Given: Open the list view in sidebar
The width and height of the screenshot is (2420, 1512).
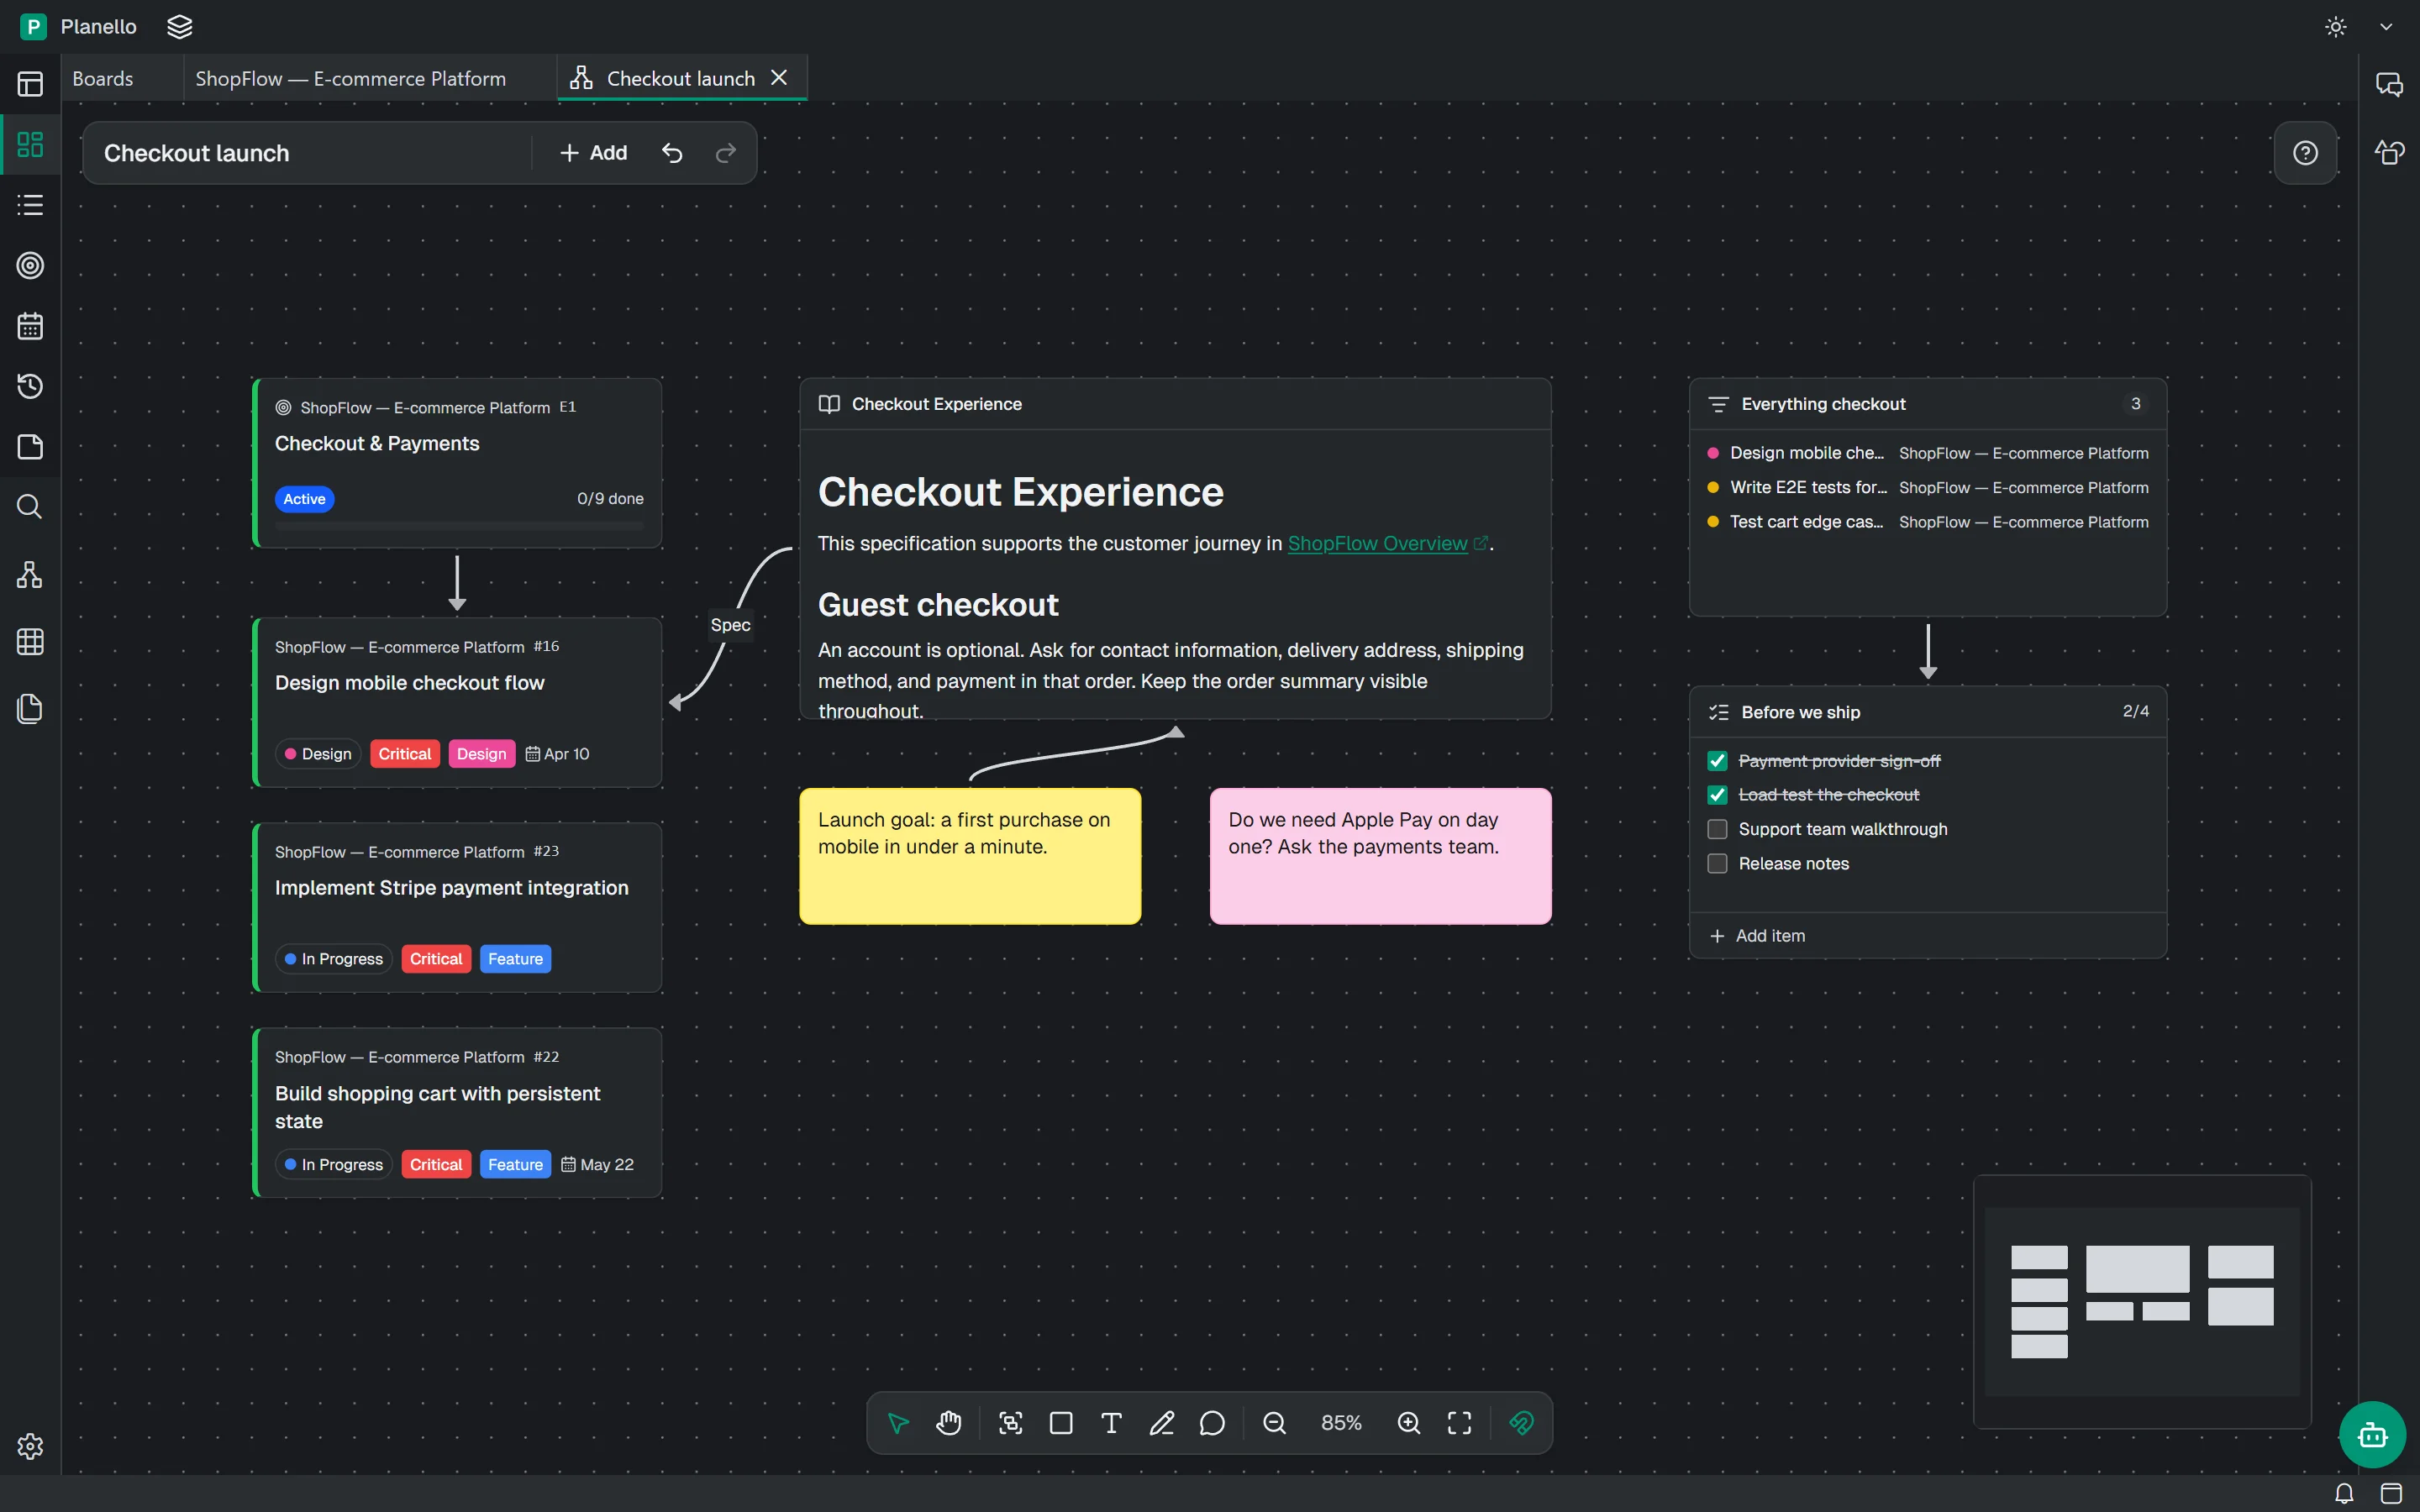Looking at the screenshot, I should pos(30,205).
